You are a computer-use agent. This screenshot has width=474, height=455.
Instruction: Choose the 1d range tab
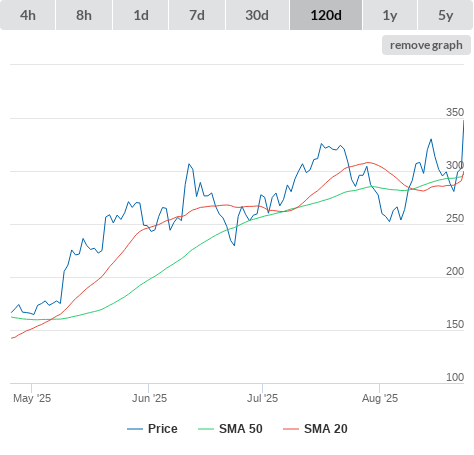tap(141, 15)
